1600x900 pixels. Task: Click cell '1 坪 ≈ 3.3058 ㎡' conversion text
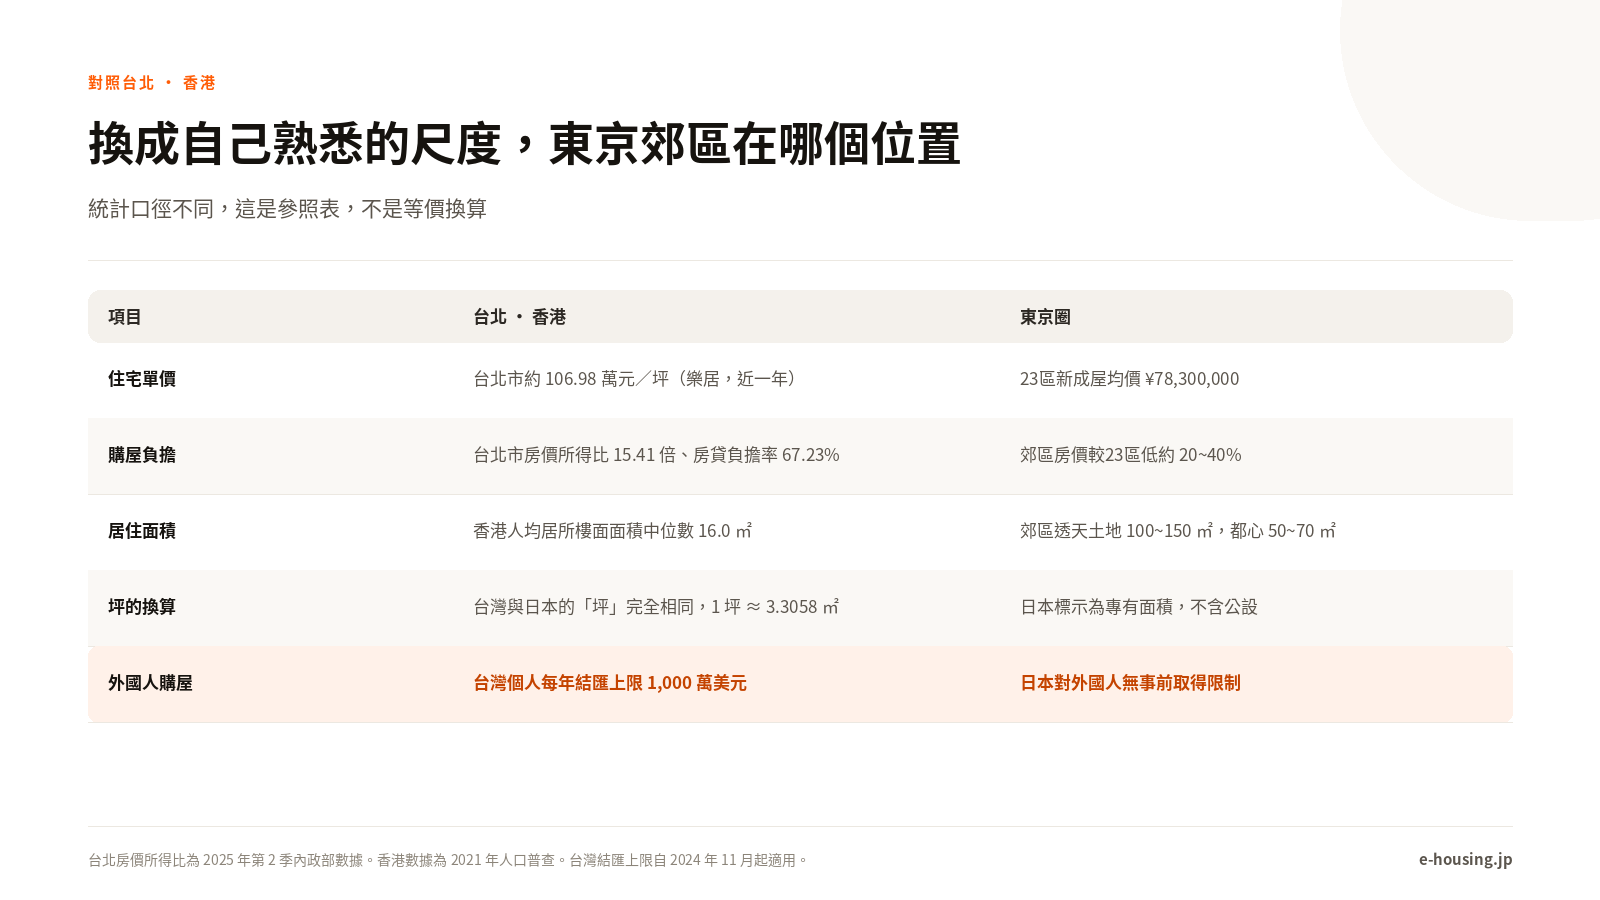pos(775,607)
